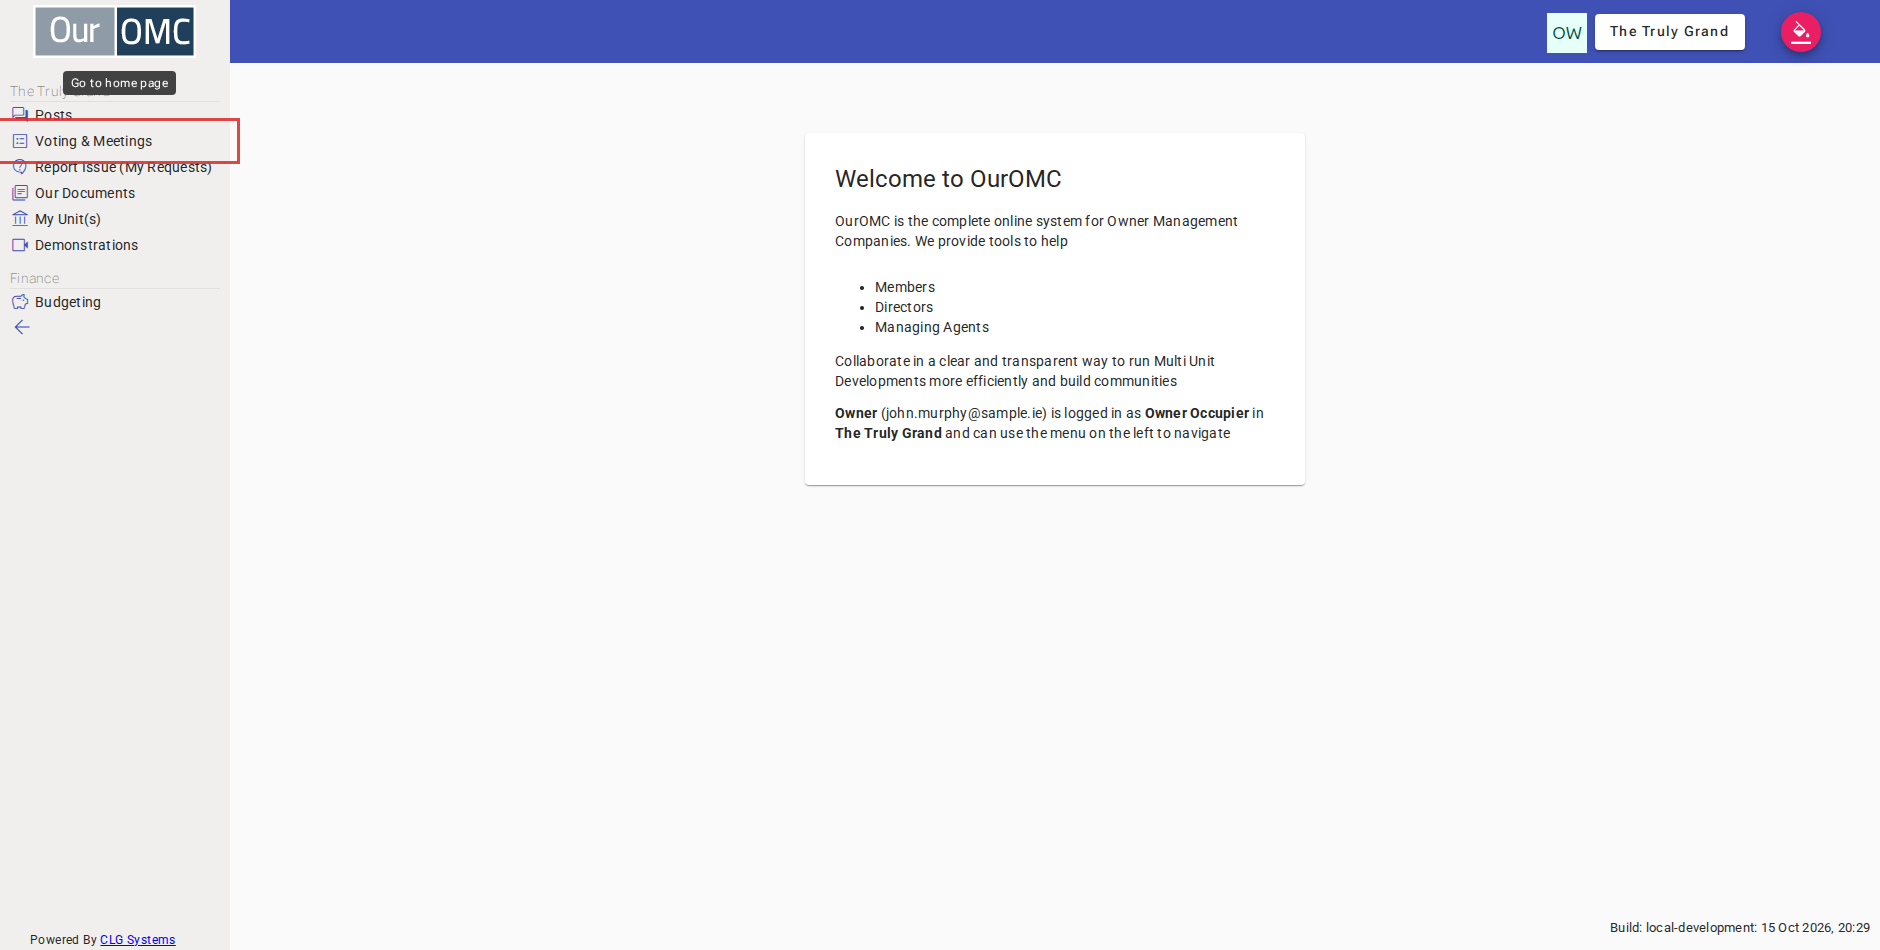This screenshot has width=1880, height=950.
Task: Click the My Unit(s) building icon
Action: [x=20, y=219]
